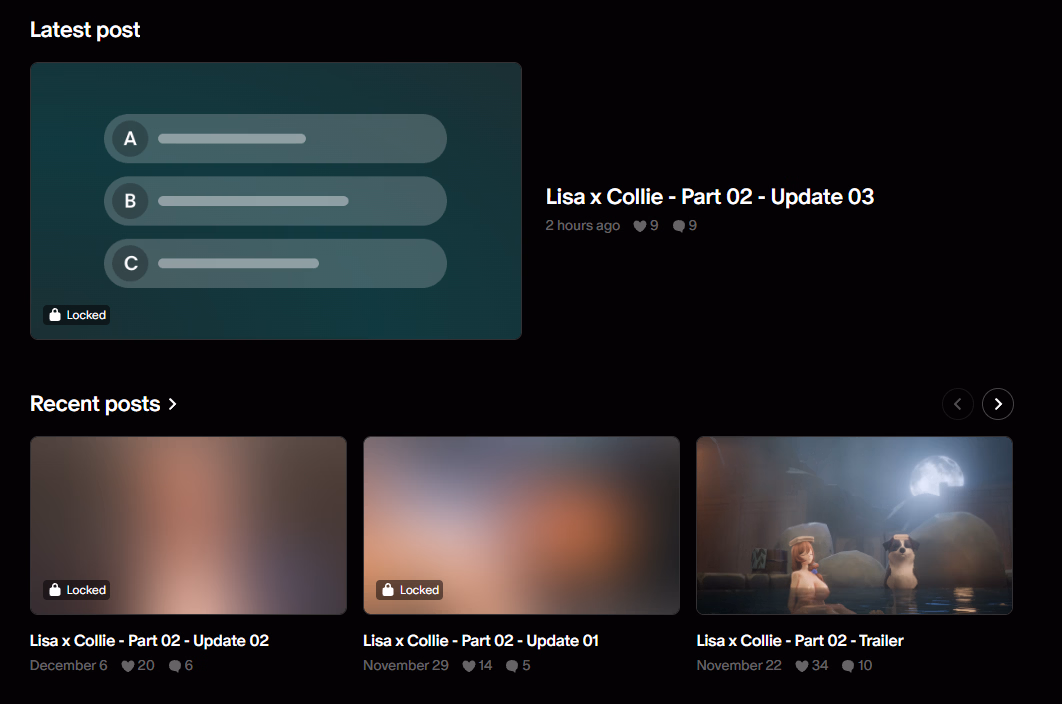This screenshot has height=704, width=1062.
Task: Like the Part 02 Trailer post
Action: [802, 666]
